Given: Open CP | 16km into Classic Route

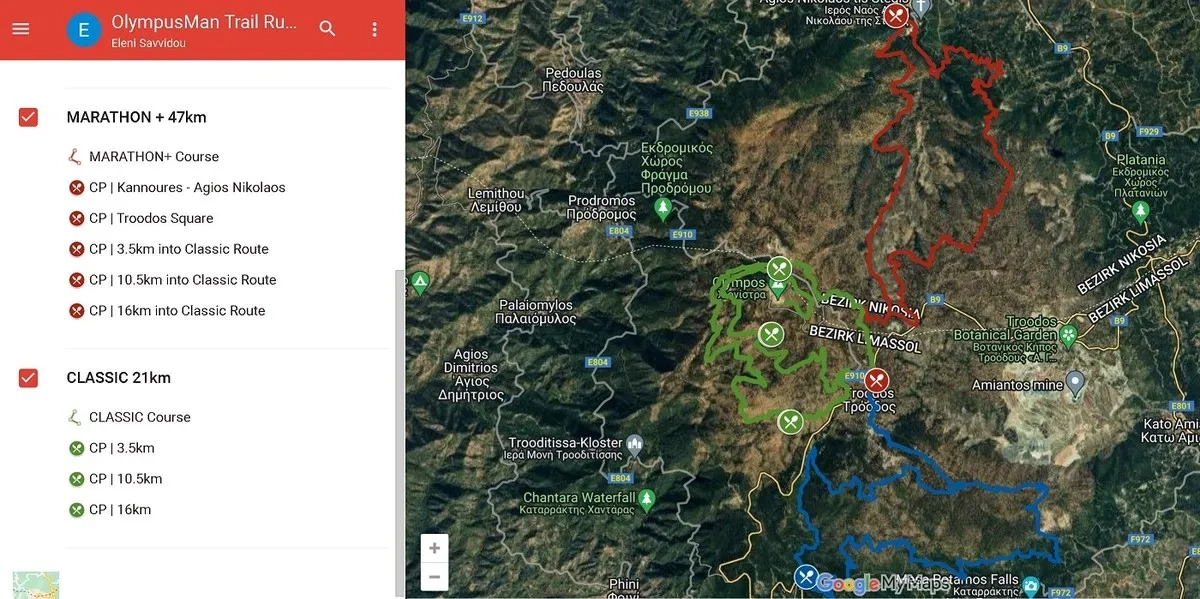Looking at the screenshot, I should (176, 311).
